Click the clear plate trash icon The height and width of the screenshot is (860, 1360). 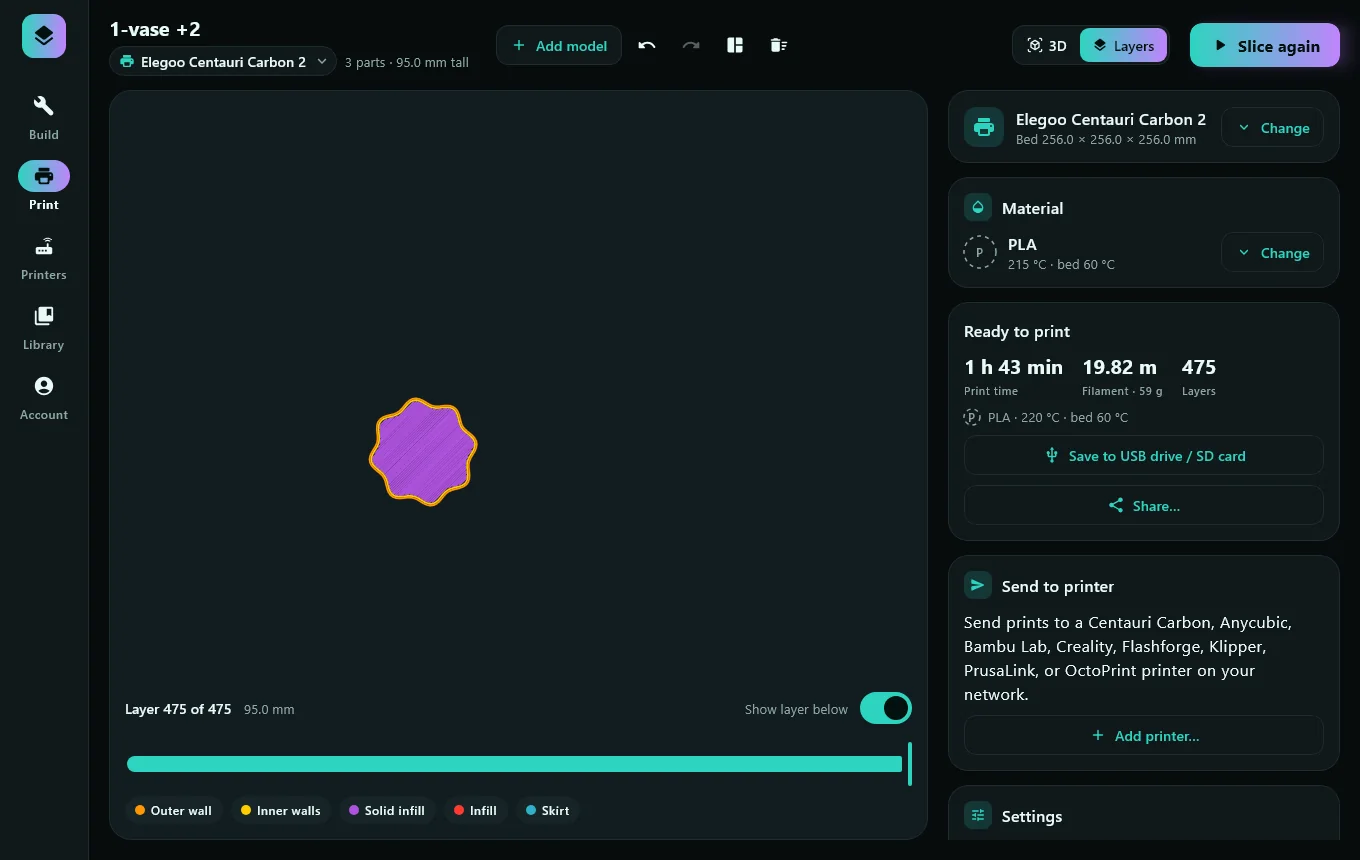[x=779, y=45]
